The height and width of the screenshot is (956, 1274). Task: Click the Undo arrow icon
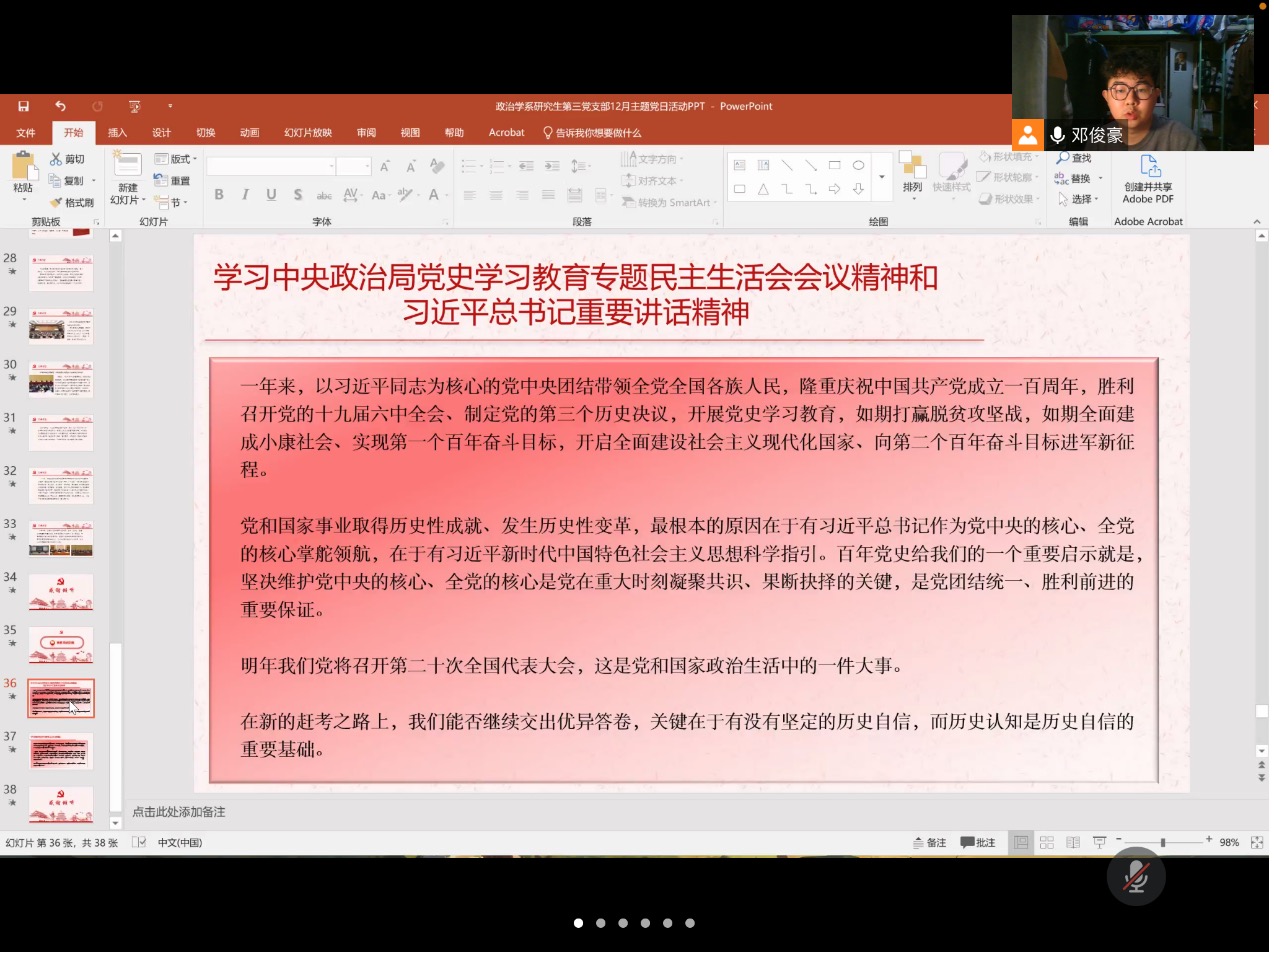(60, 106)
